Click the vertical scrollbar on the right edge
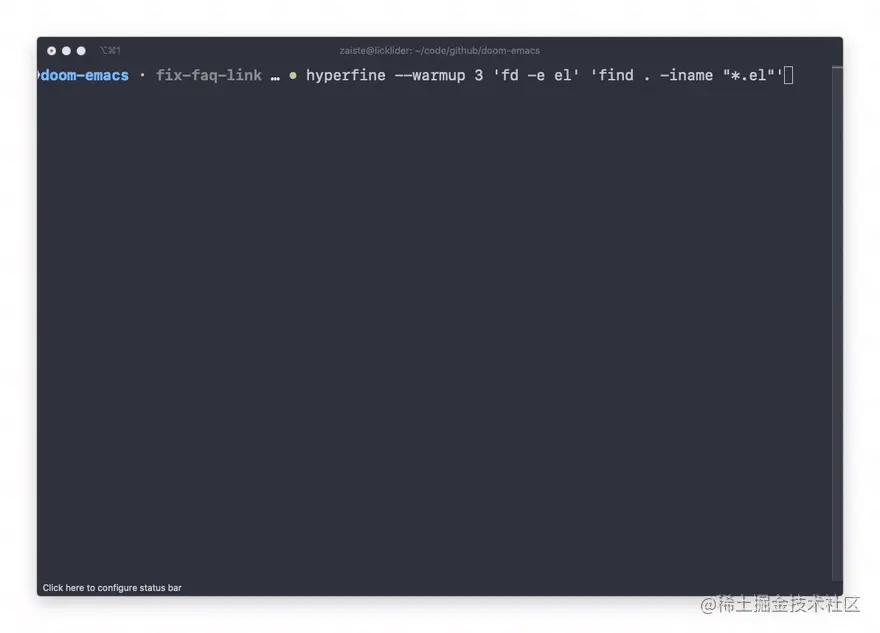 (x=837, y=323)
